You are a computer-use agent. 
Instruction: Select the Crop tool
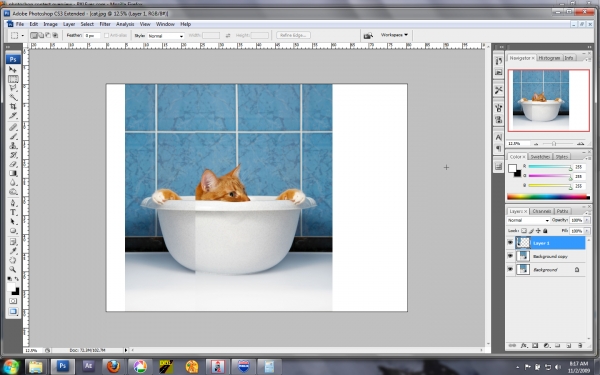coord(13,107)
